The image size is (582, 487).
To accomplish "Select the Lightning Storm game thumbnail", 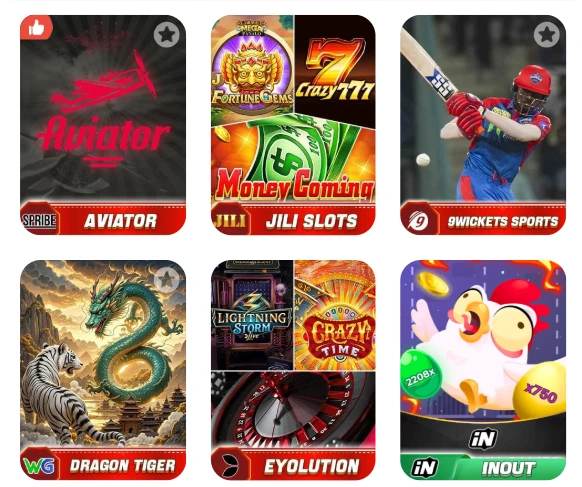I will (252, 315).
